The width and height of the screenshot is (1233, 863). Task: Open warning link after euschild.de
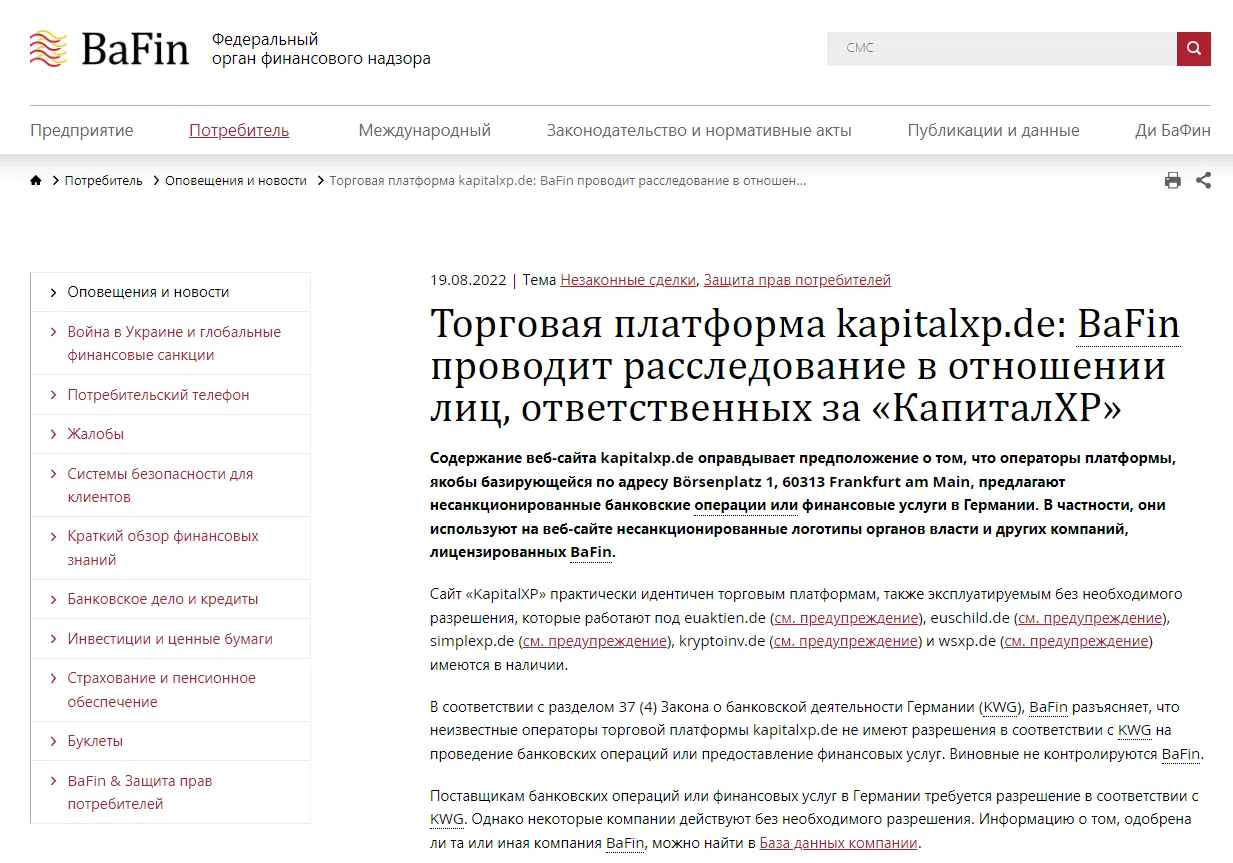[x=1089, y=618]
